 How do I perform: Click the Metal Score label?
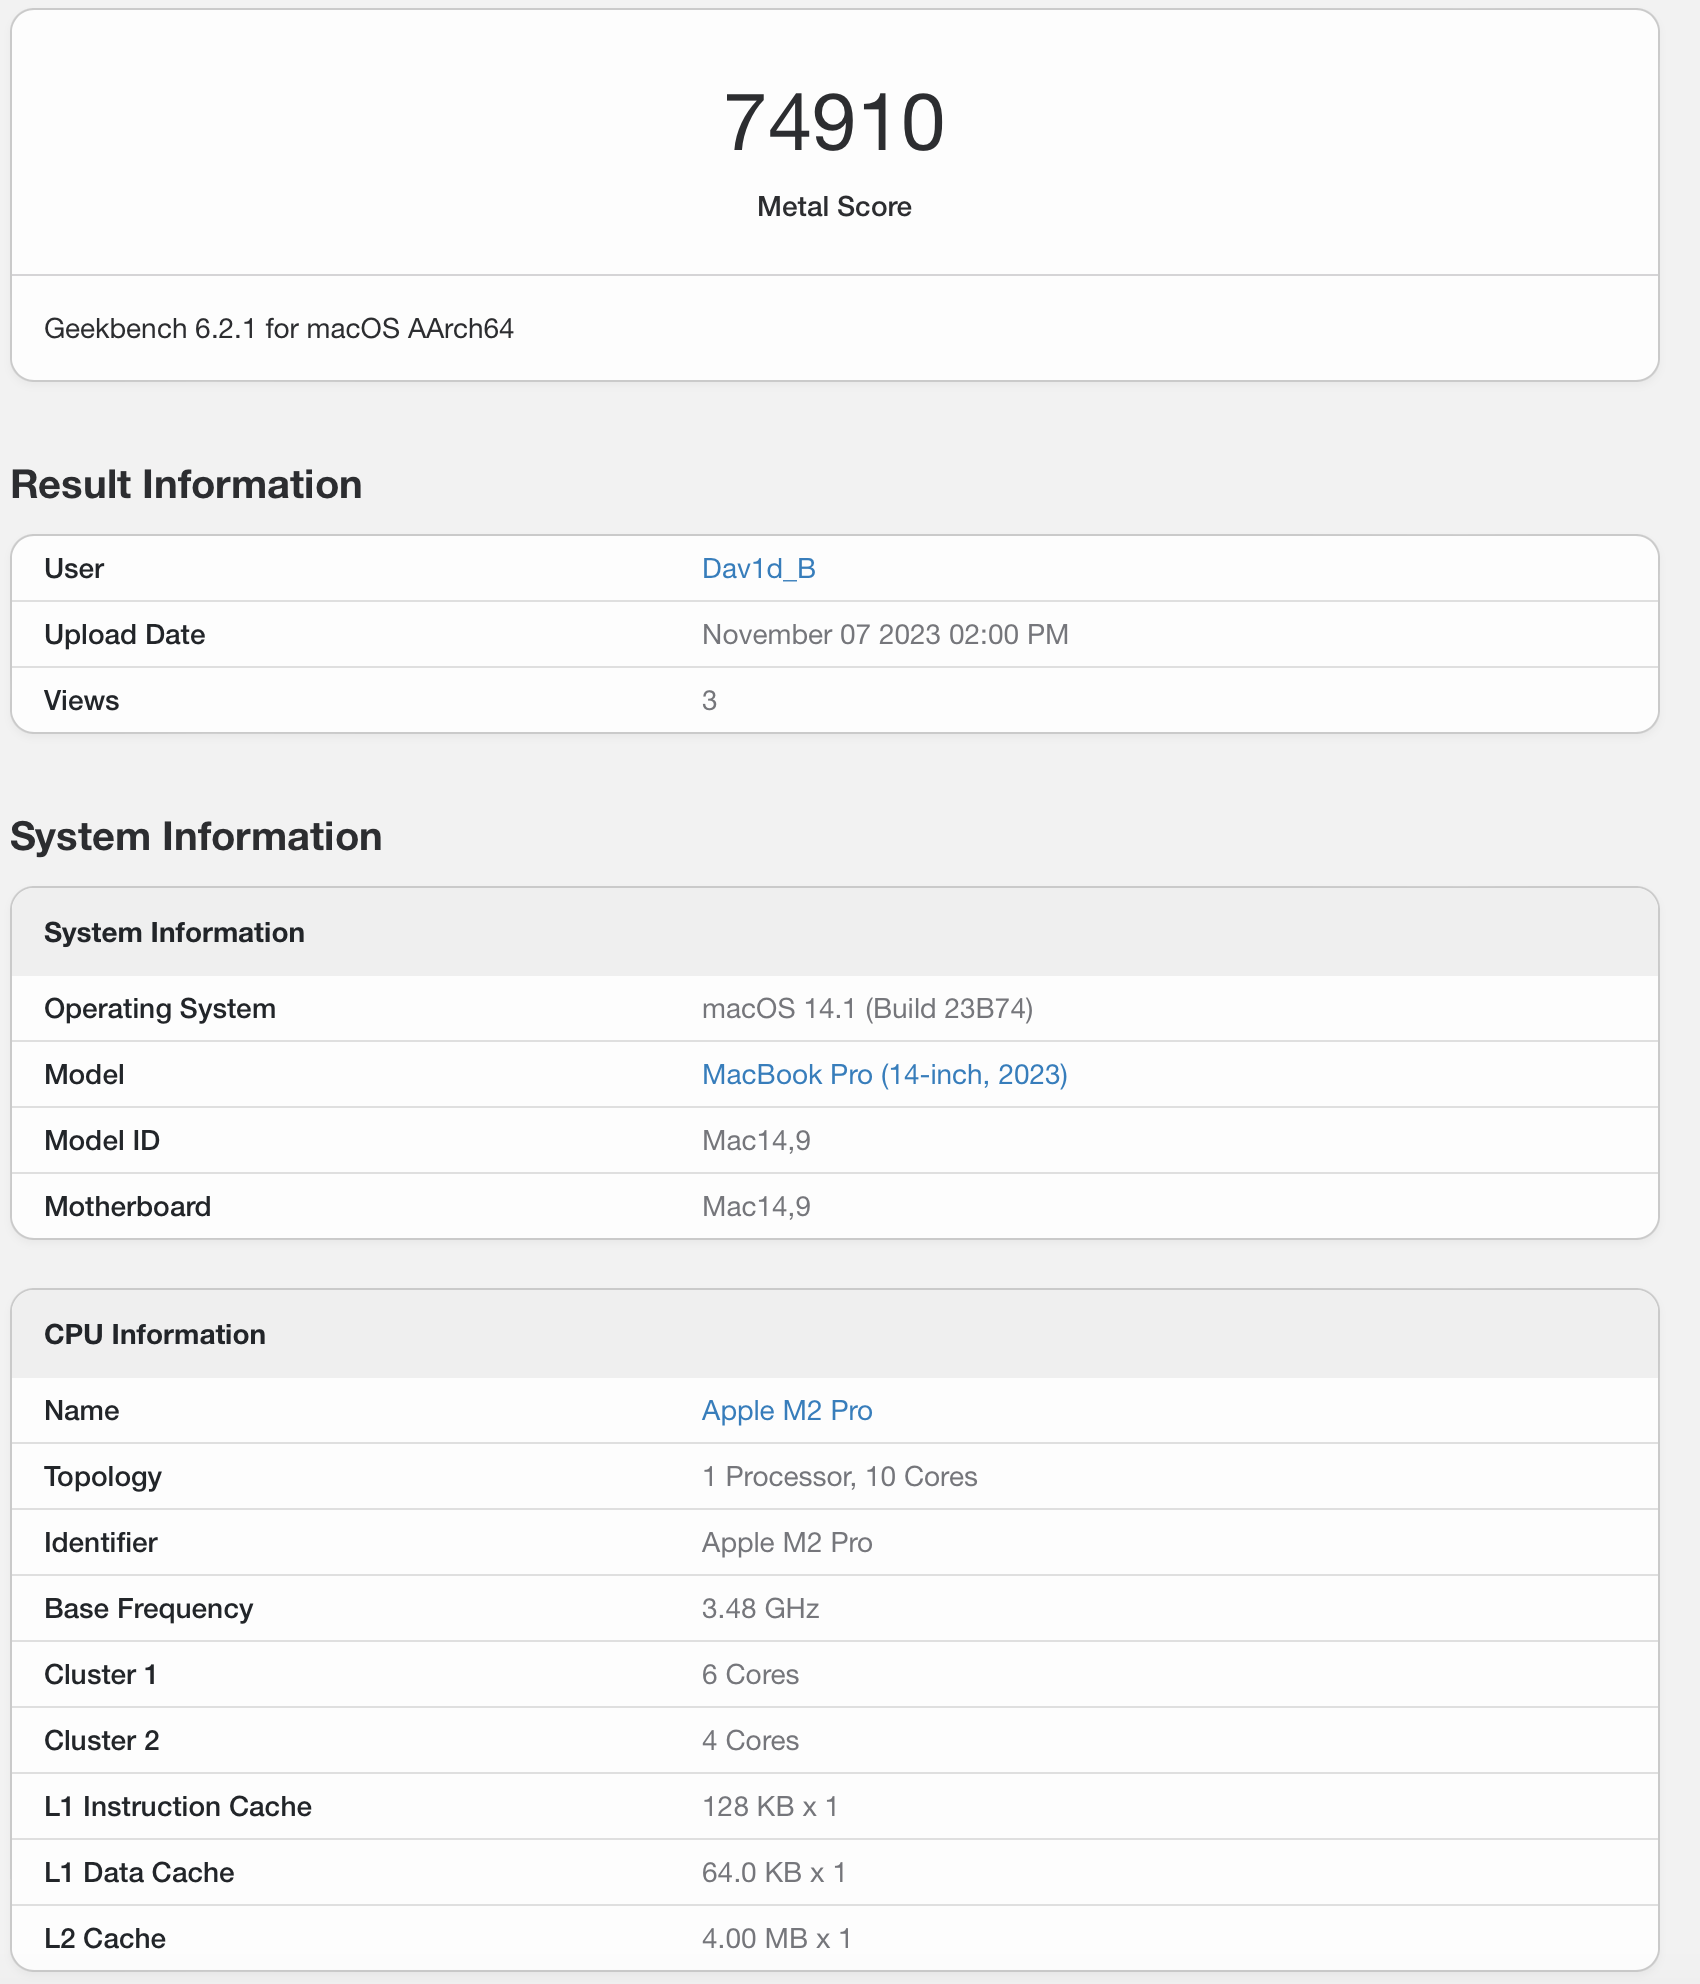pos(834,207)
